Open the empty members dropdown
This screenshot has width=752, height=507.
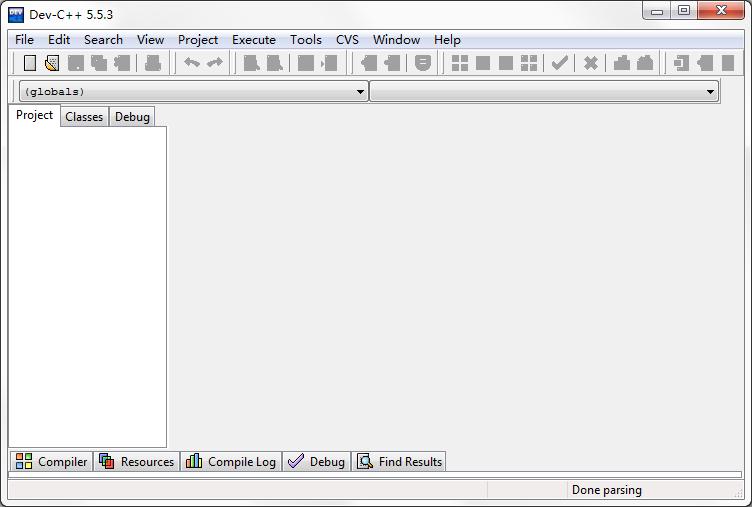pos(544,91)
